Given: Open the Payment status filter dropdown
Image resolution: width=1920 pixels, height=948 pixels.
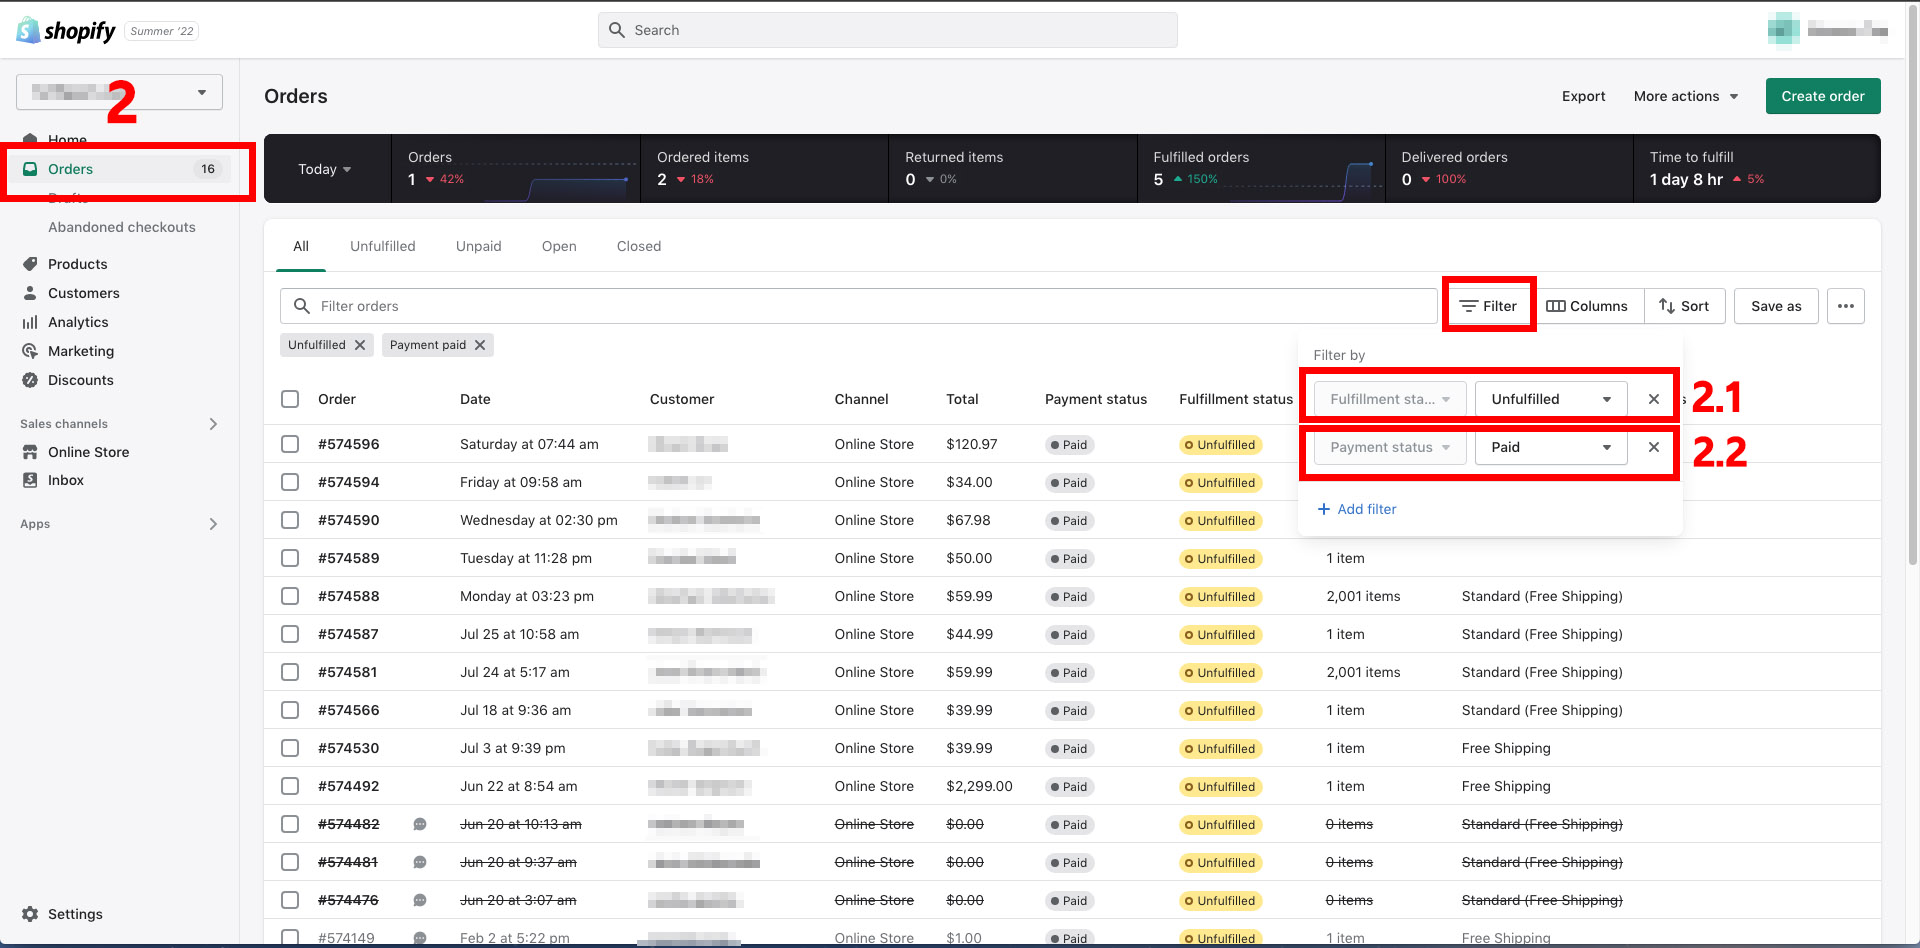Looking at the screenshot, I should point(1387,447).
